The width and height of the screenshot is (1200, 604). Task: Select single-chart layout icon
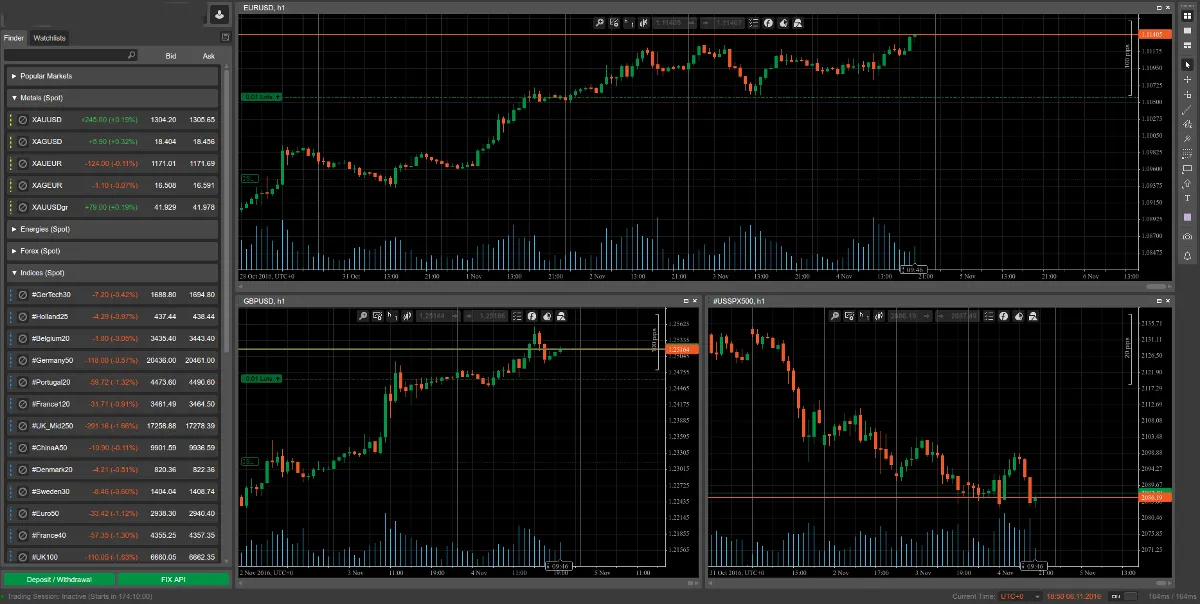pos(1187,30)
